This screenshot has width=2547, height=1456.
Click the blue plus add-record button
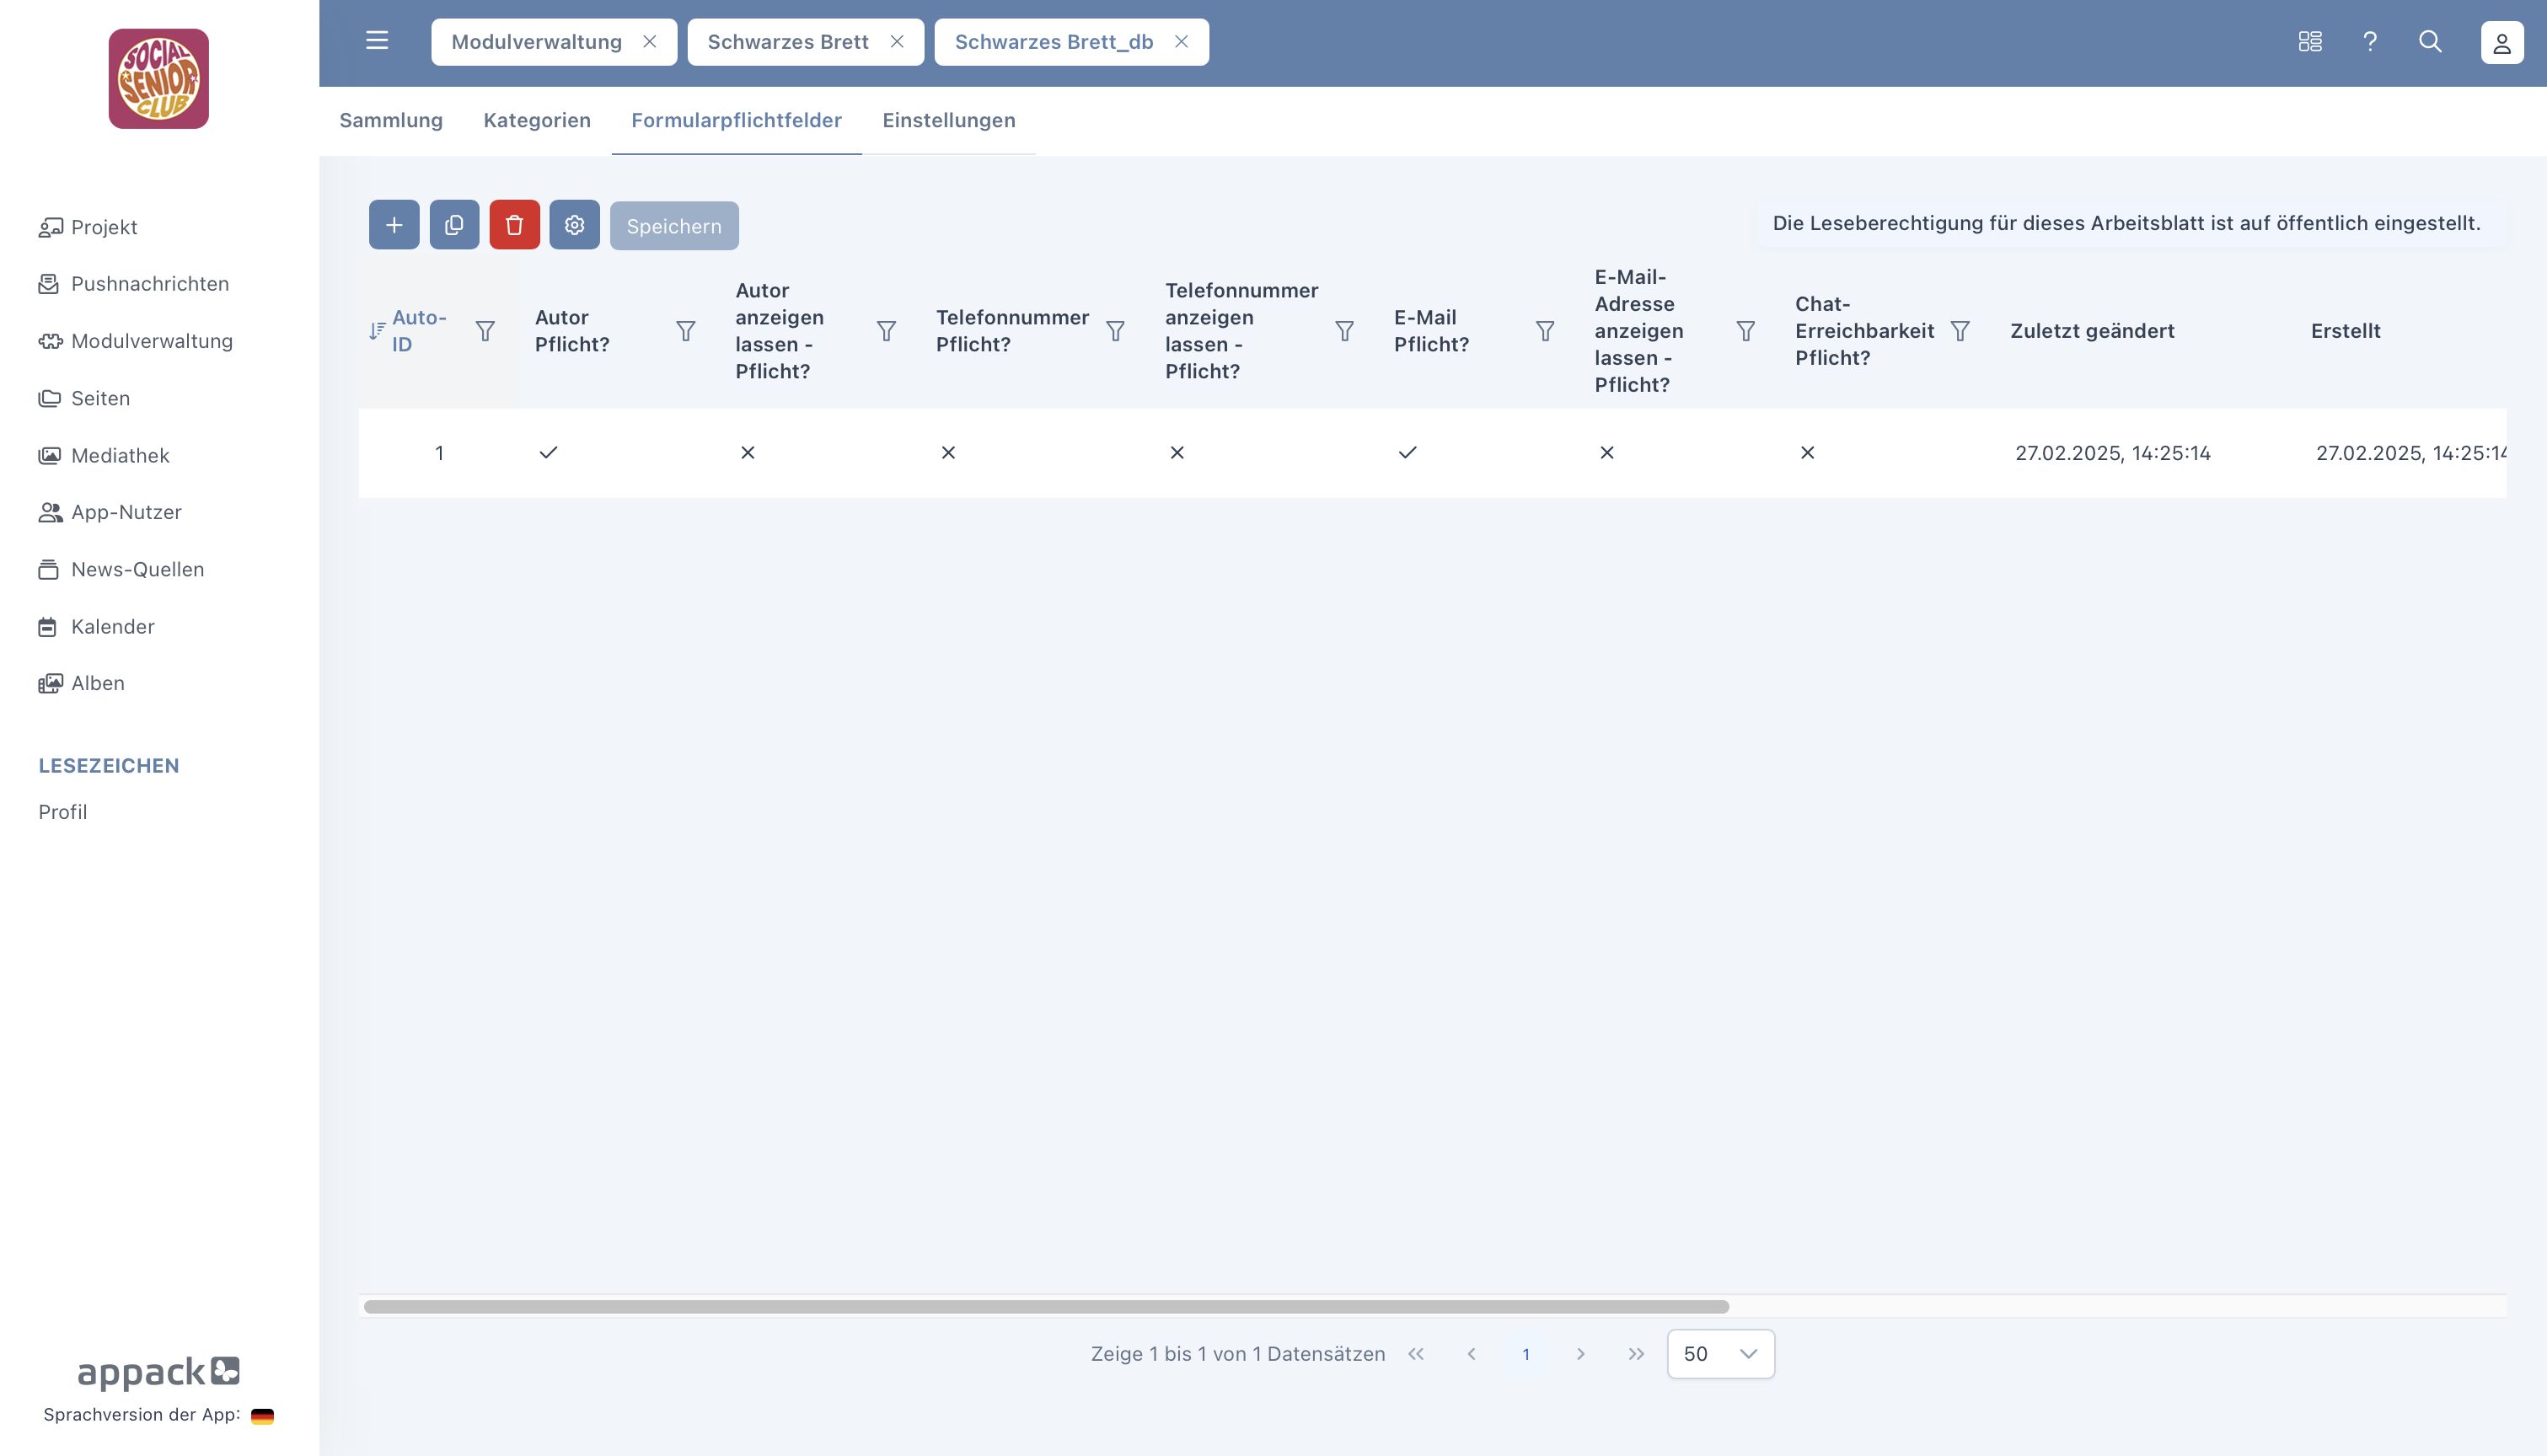394,225
